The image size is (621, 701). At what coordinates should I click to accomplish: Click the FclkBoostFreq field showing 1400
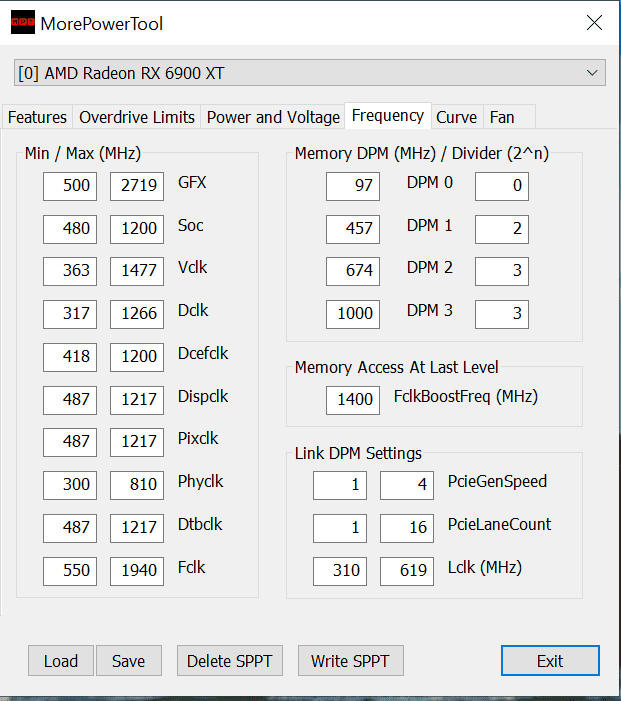tap(353, 400)
